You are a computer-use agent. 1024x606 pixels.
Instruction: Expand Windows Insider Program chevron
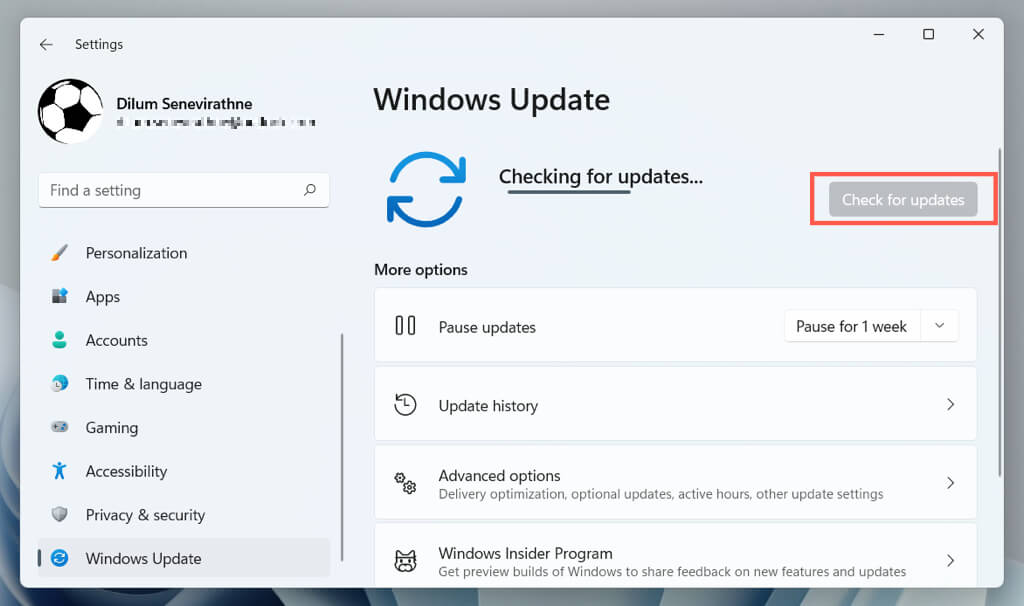point(951,560)
